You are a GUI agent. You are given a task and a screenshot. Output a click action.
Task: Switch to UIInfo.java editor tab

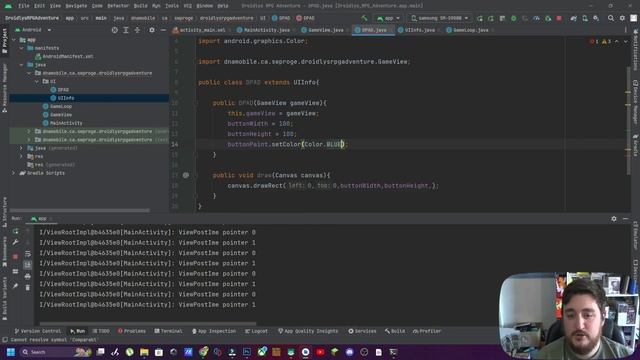[419, 30]
